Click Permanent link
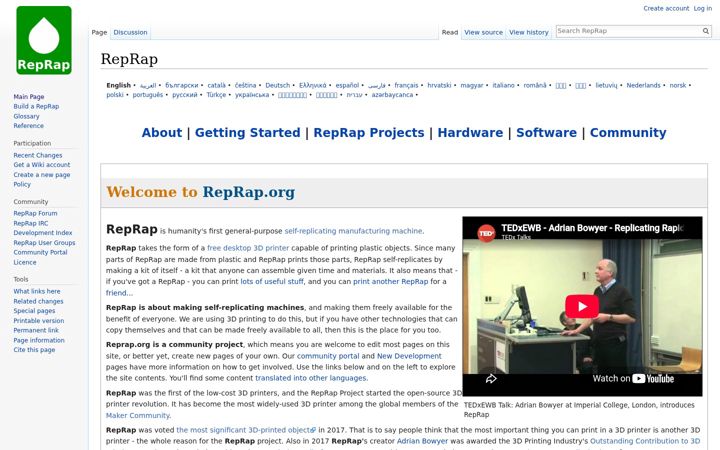 pos(36,330)
